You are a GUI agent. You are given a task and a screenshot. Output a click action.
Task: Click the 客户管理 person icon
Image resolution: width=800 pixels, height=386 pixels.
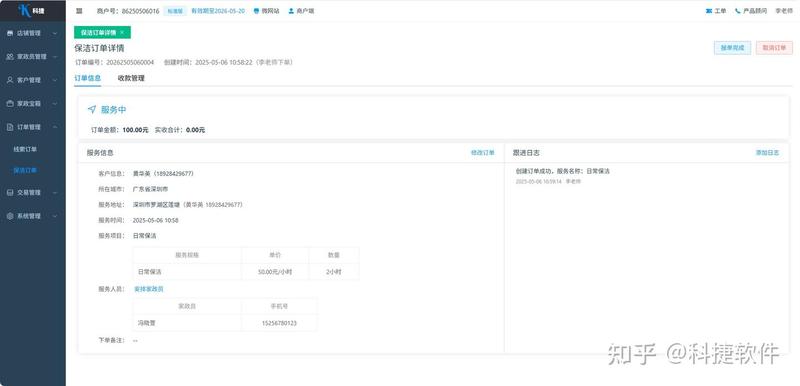click(10, 80)
